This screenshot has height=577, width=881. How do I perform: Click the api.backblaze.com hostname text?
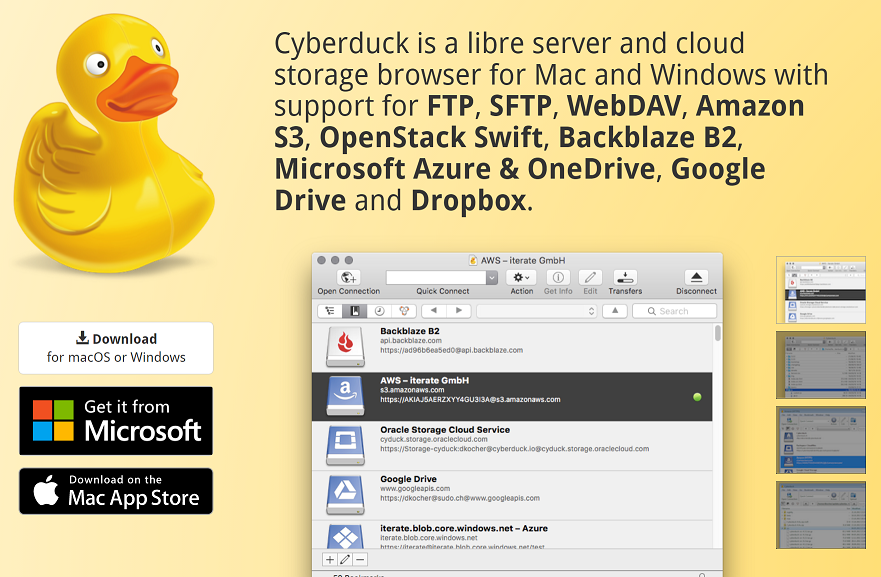pyautogui.click(x=411, y=340)
